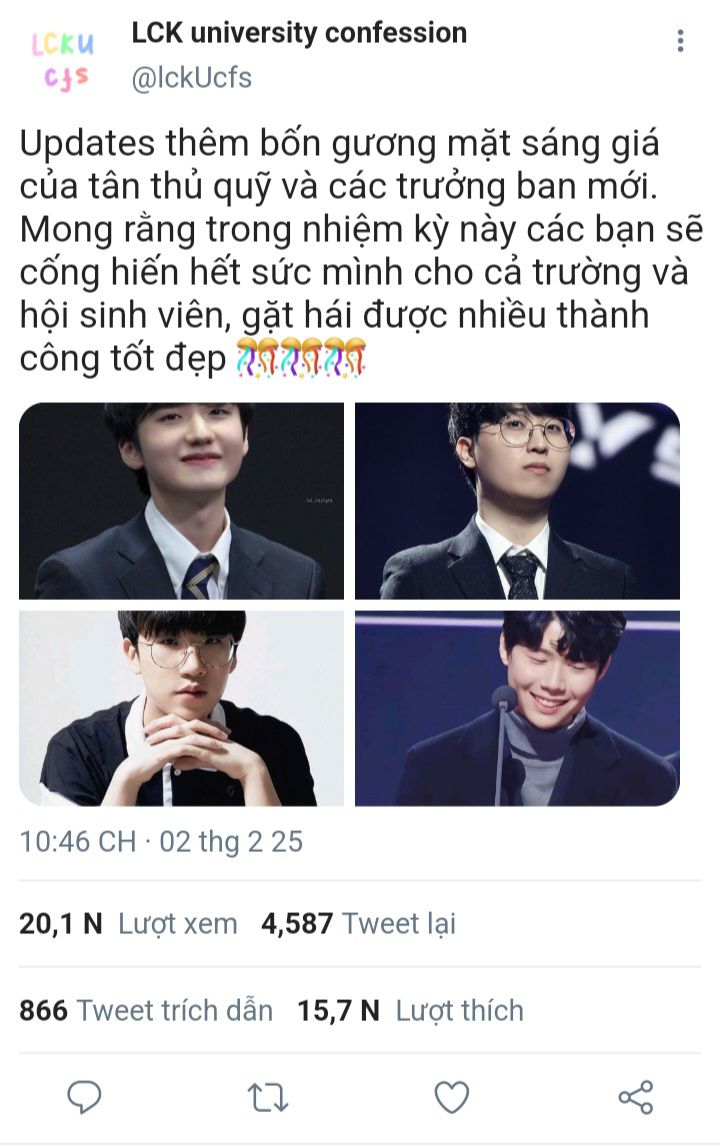View the 15,7 N Lượt thích list
The width and height of the screenshot is (720, 1148).
(410, 1010)
